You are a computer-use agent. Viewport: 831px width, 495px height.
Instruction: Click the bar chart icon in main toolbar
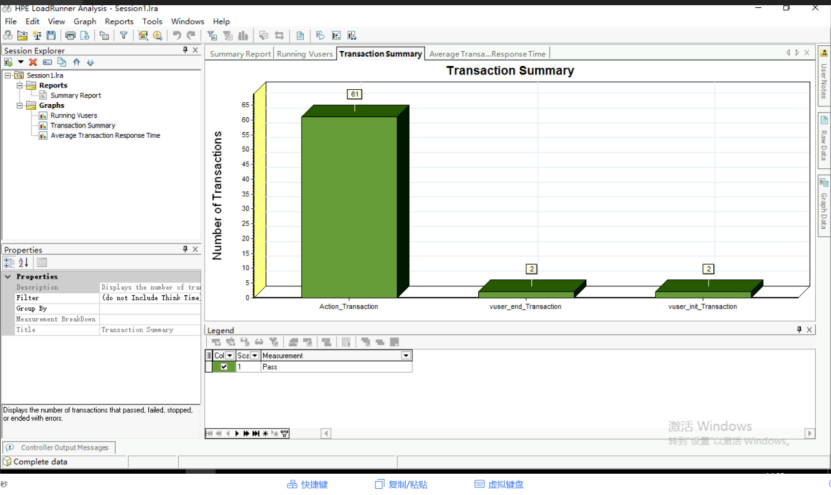(x=243, y=36)
